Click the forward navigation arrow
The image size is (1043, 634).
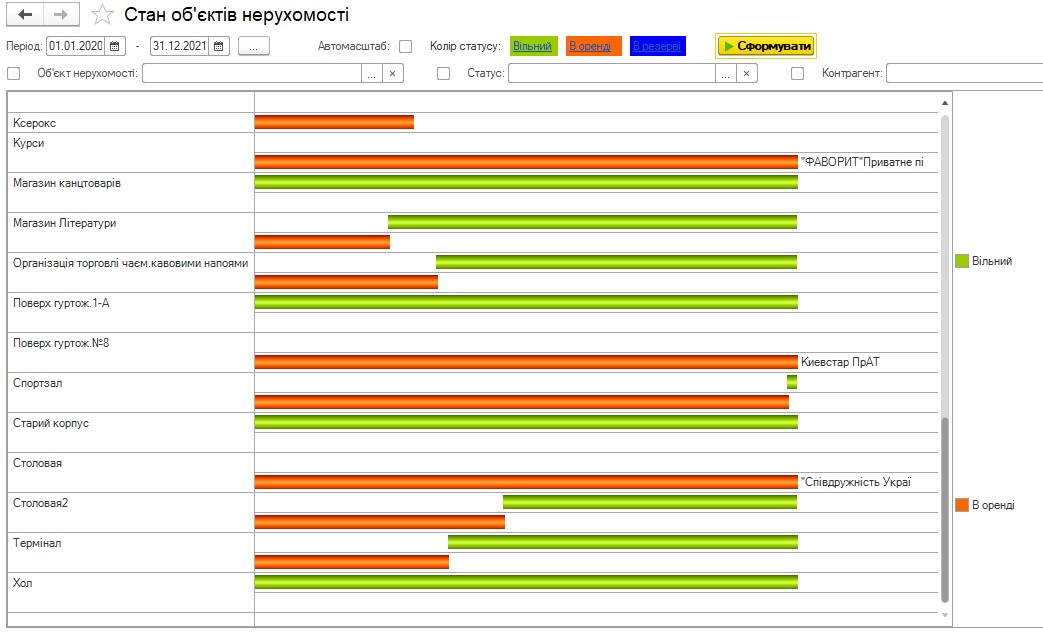coord(60,15)
